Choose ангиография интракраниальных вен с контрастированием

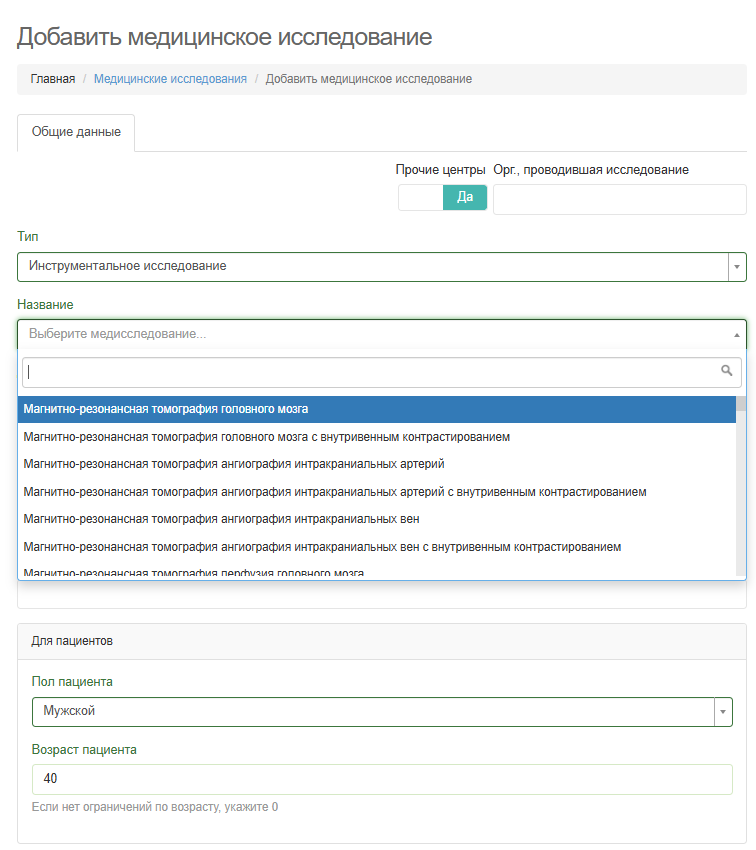click(x=322, y=547)
